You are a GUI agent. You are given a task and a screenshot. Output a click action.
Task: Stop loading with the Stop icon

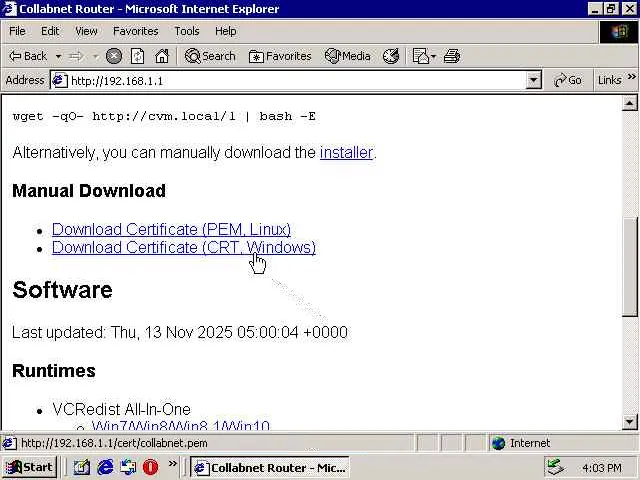(114, 56)
